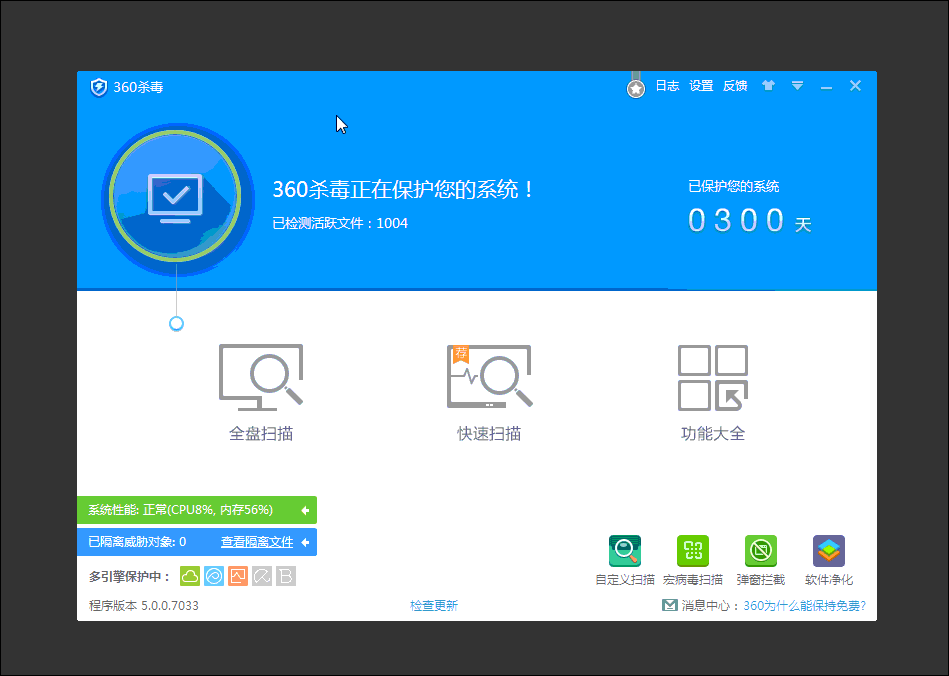Open 弹窗拦截 popup blocker icon
Viewport: 949px width, 676px height.
(x=761, y=551)
